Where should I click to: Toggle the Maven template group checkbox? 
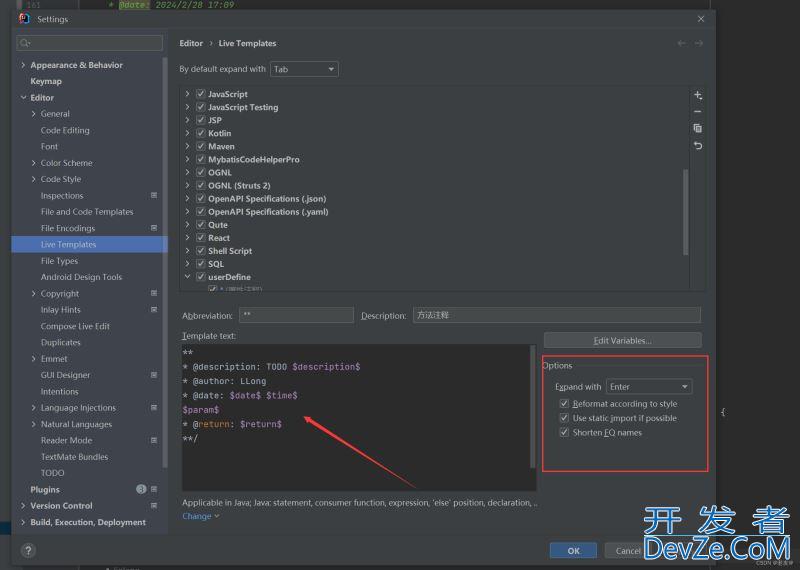pyautogui.click(x=201, y=146)
